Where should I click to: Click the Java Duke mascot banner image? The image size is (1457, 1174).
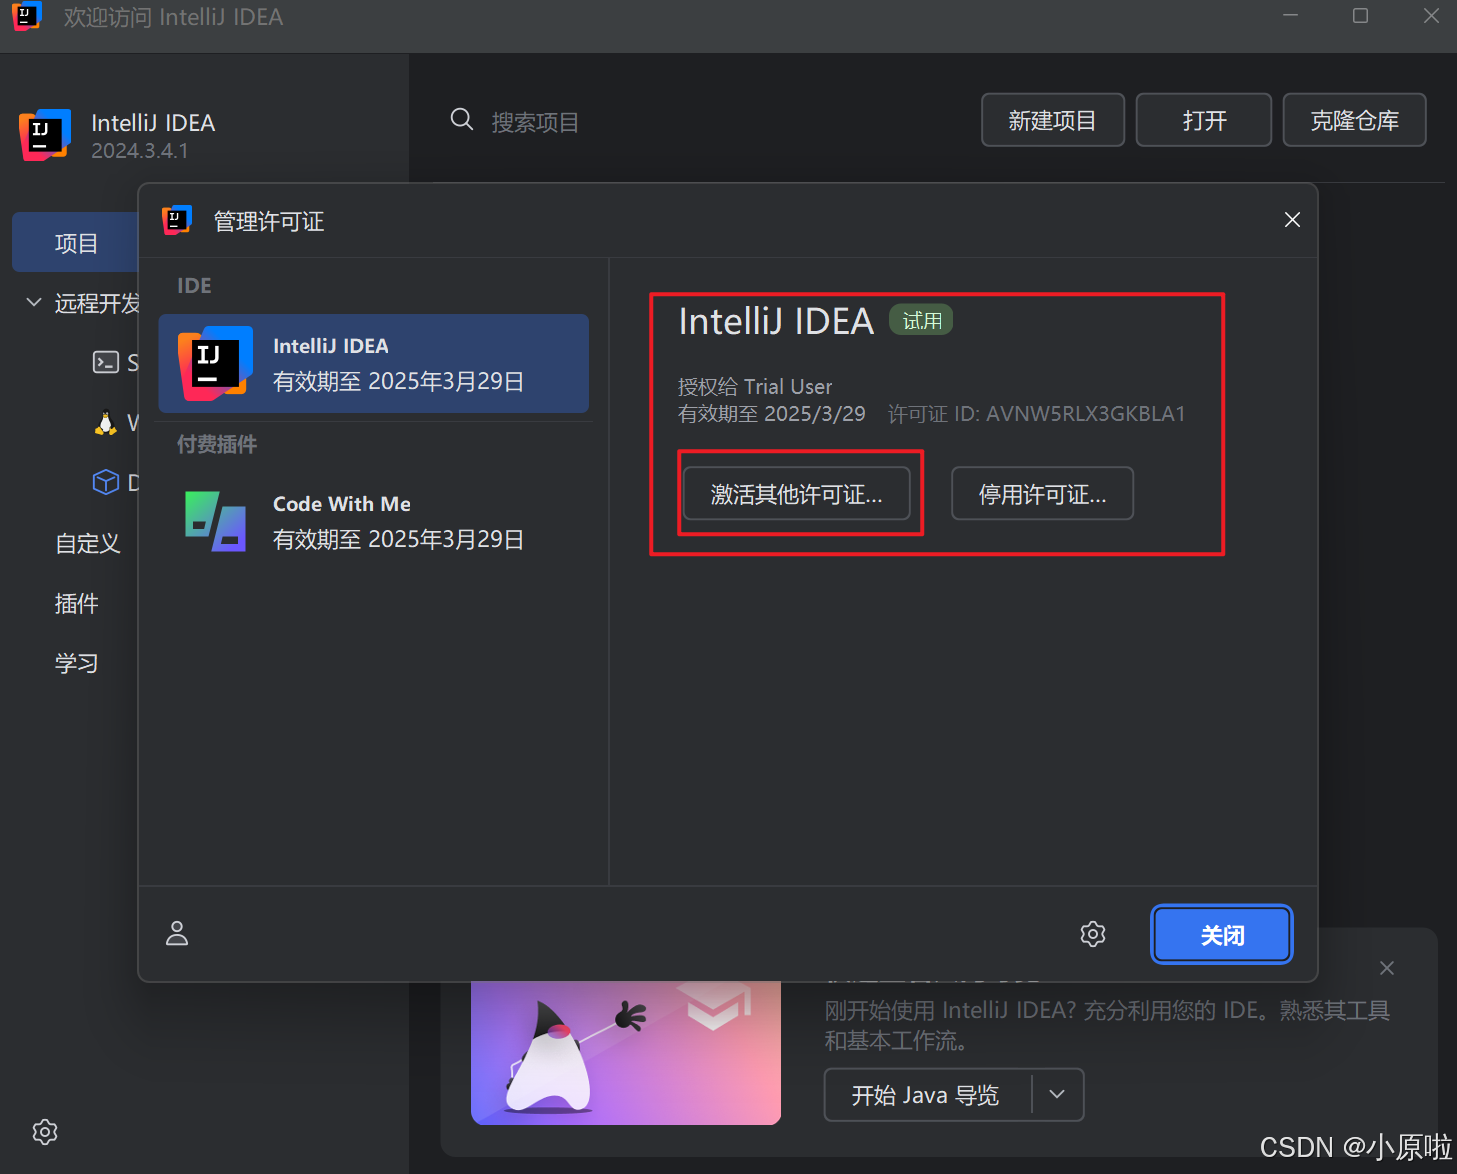click(626, 1052)
